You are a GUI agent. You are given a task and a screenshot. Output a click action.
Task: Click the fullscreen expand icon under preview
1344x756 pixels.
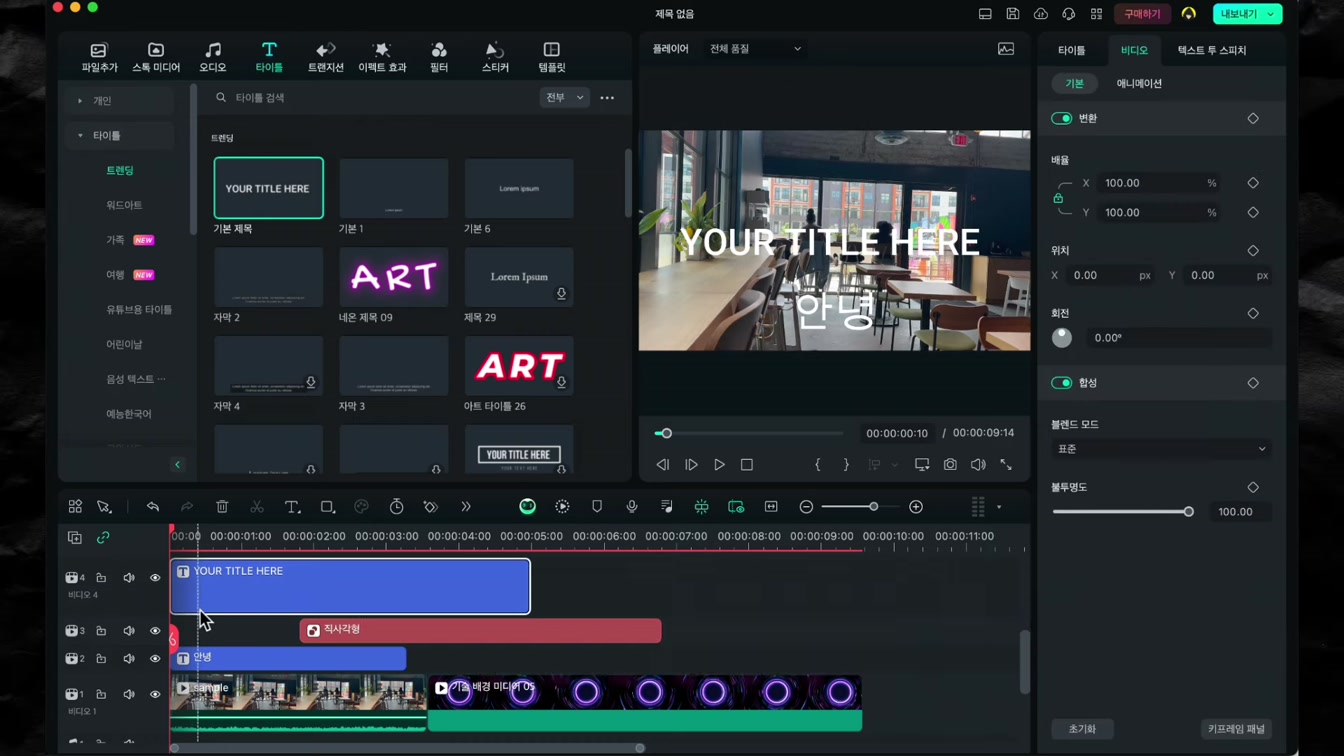1006,465
